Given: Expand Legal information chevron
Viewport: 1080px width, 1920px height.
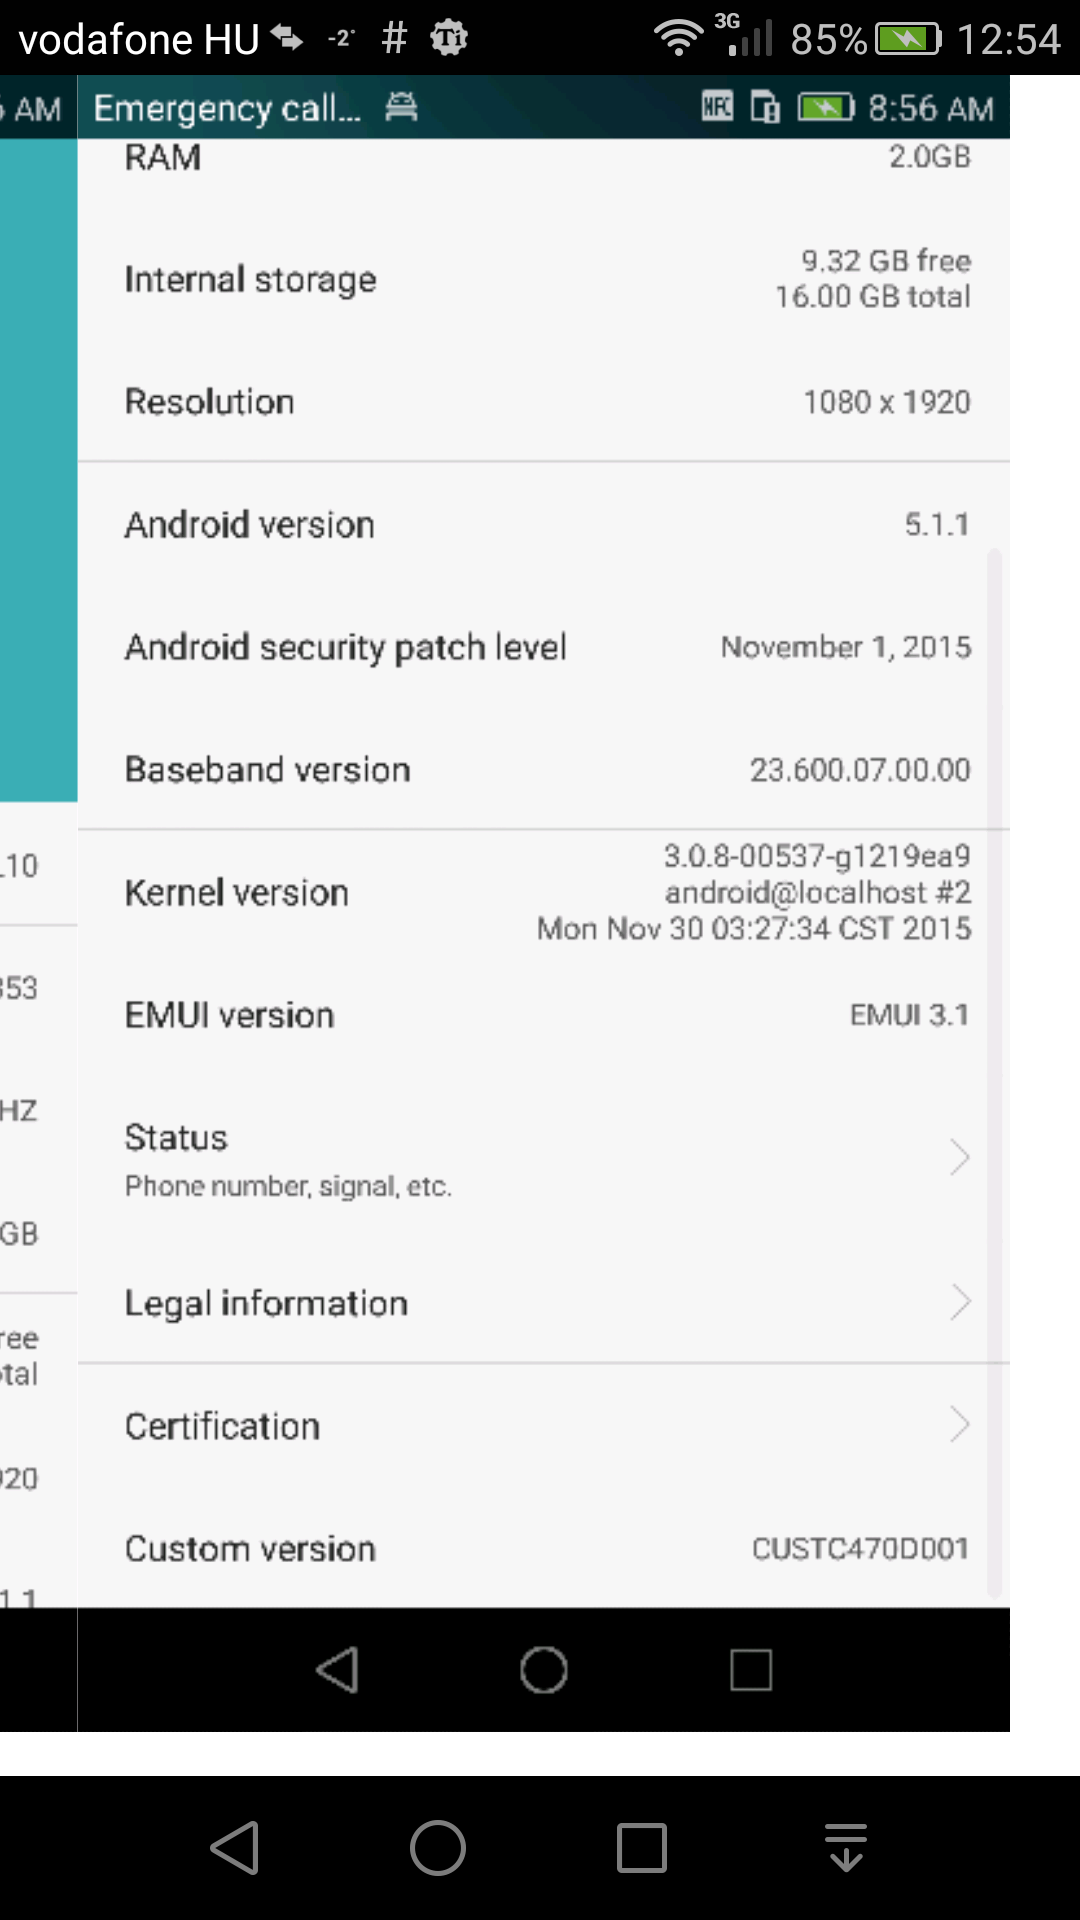Looking at the screenshot, I should pyautogui.click(x=959, y=1302).
